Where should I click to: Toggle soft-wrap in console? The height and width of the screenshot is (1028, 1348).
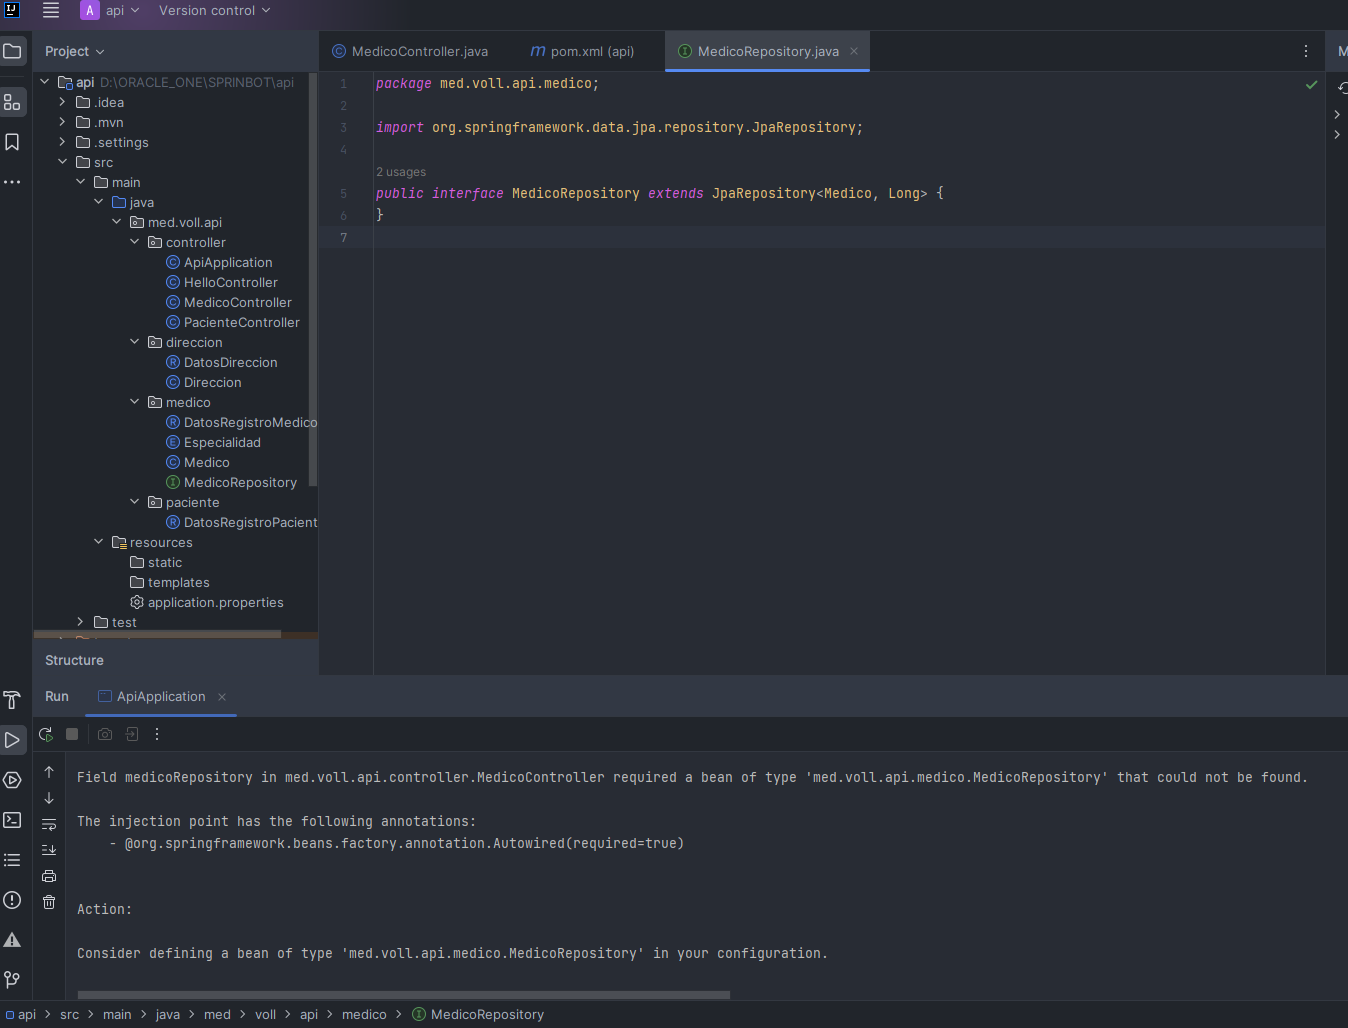click(x=49, y=824)
